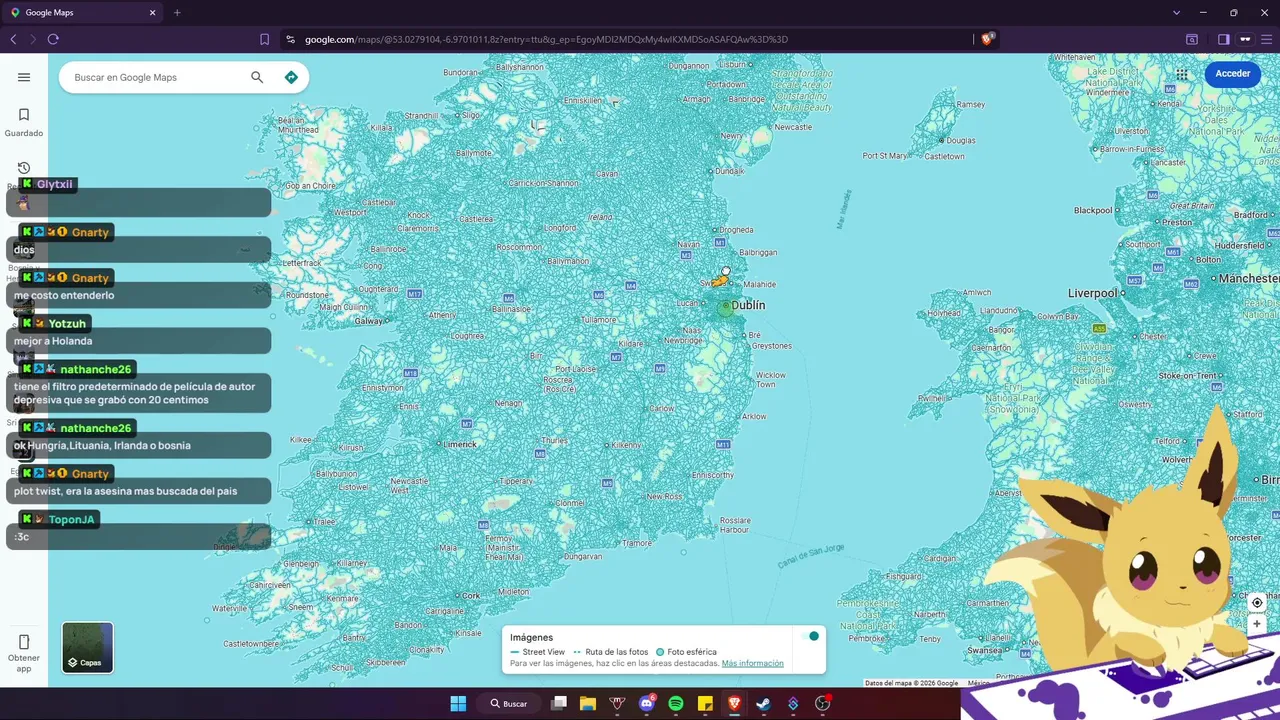1280x720 pixels.
Task: Click the Blackpool label
Action: 1093,210
